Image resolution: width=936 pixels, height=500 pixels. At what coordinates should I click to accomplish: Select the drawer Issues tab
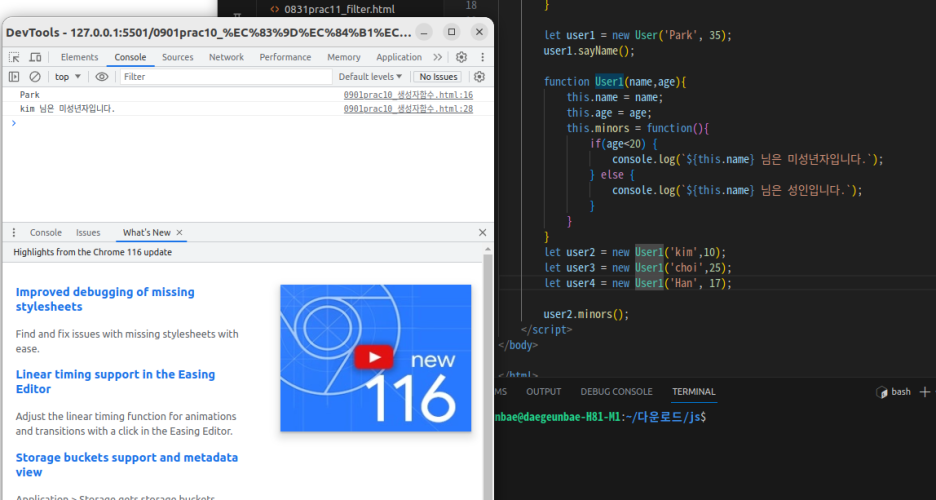click(88, 233)
